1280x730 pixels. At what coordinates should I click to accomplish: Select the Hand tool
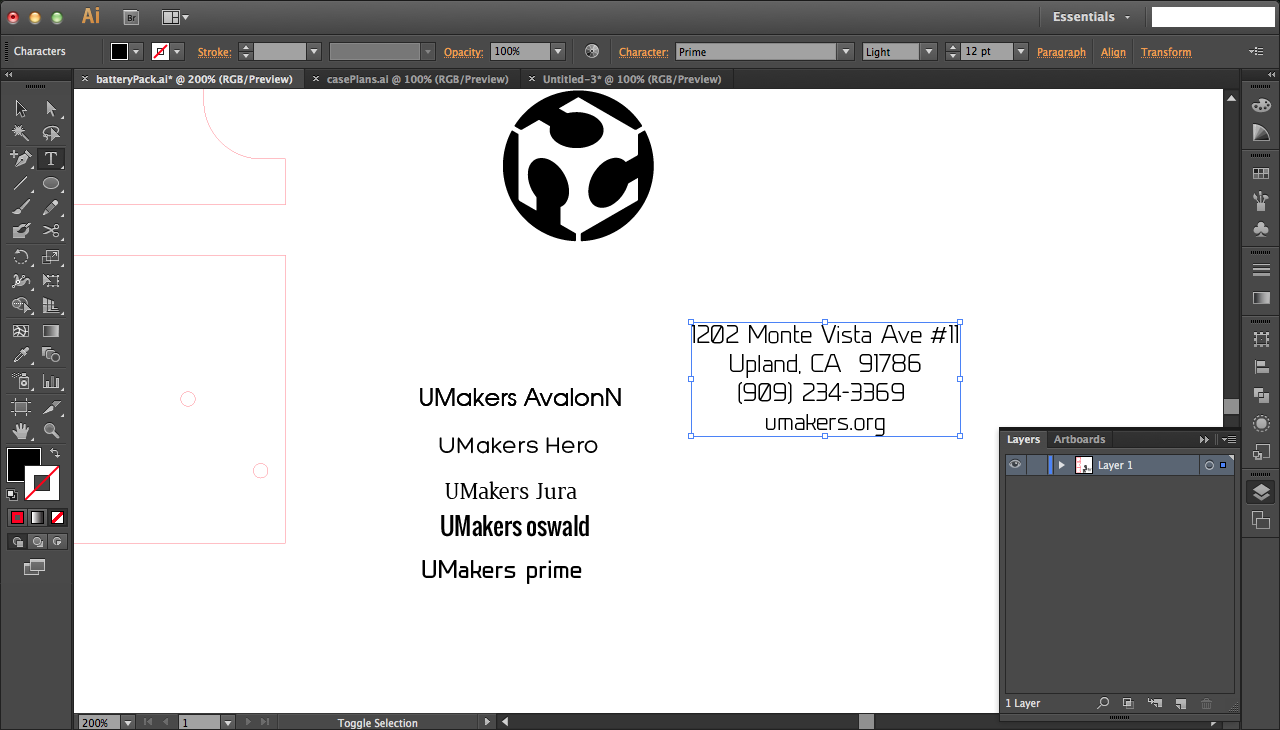click(21, 431)
